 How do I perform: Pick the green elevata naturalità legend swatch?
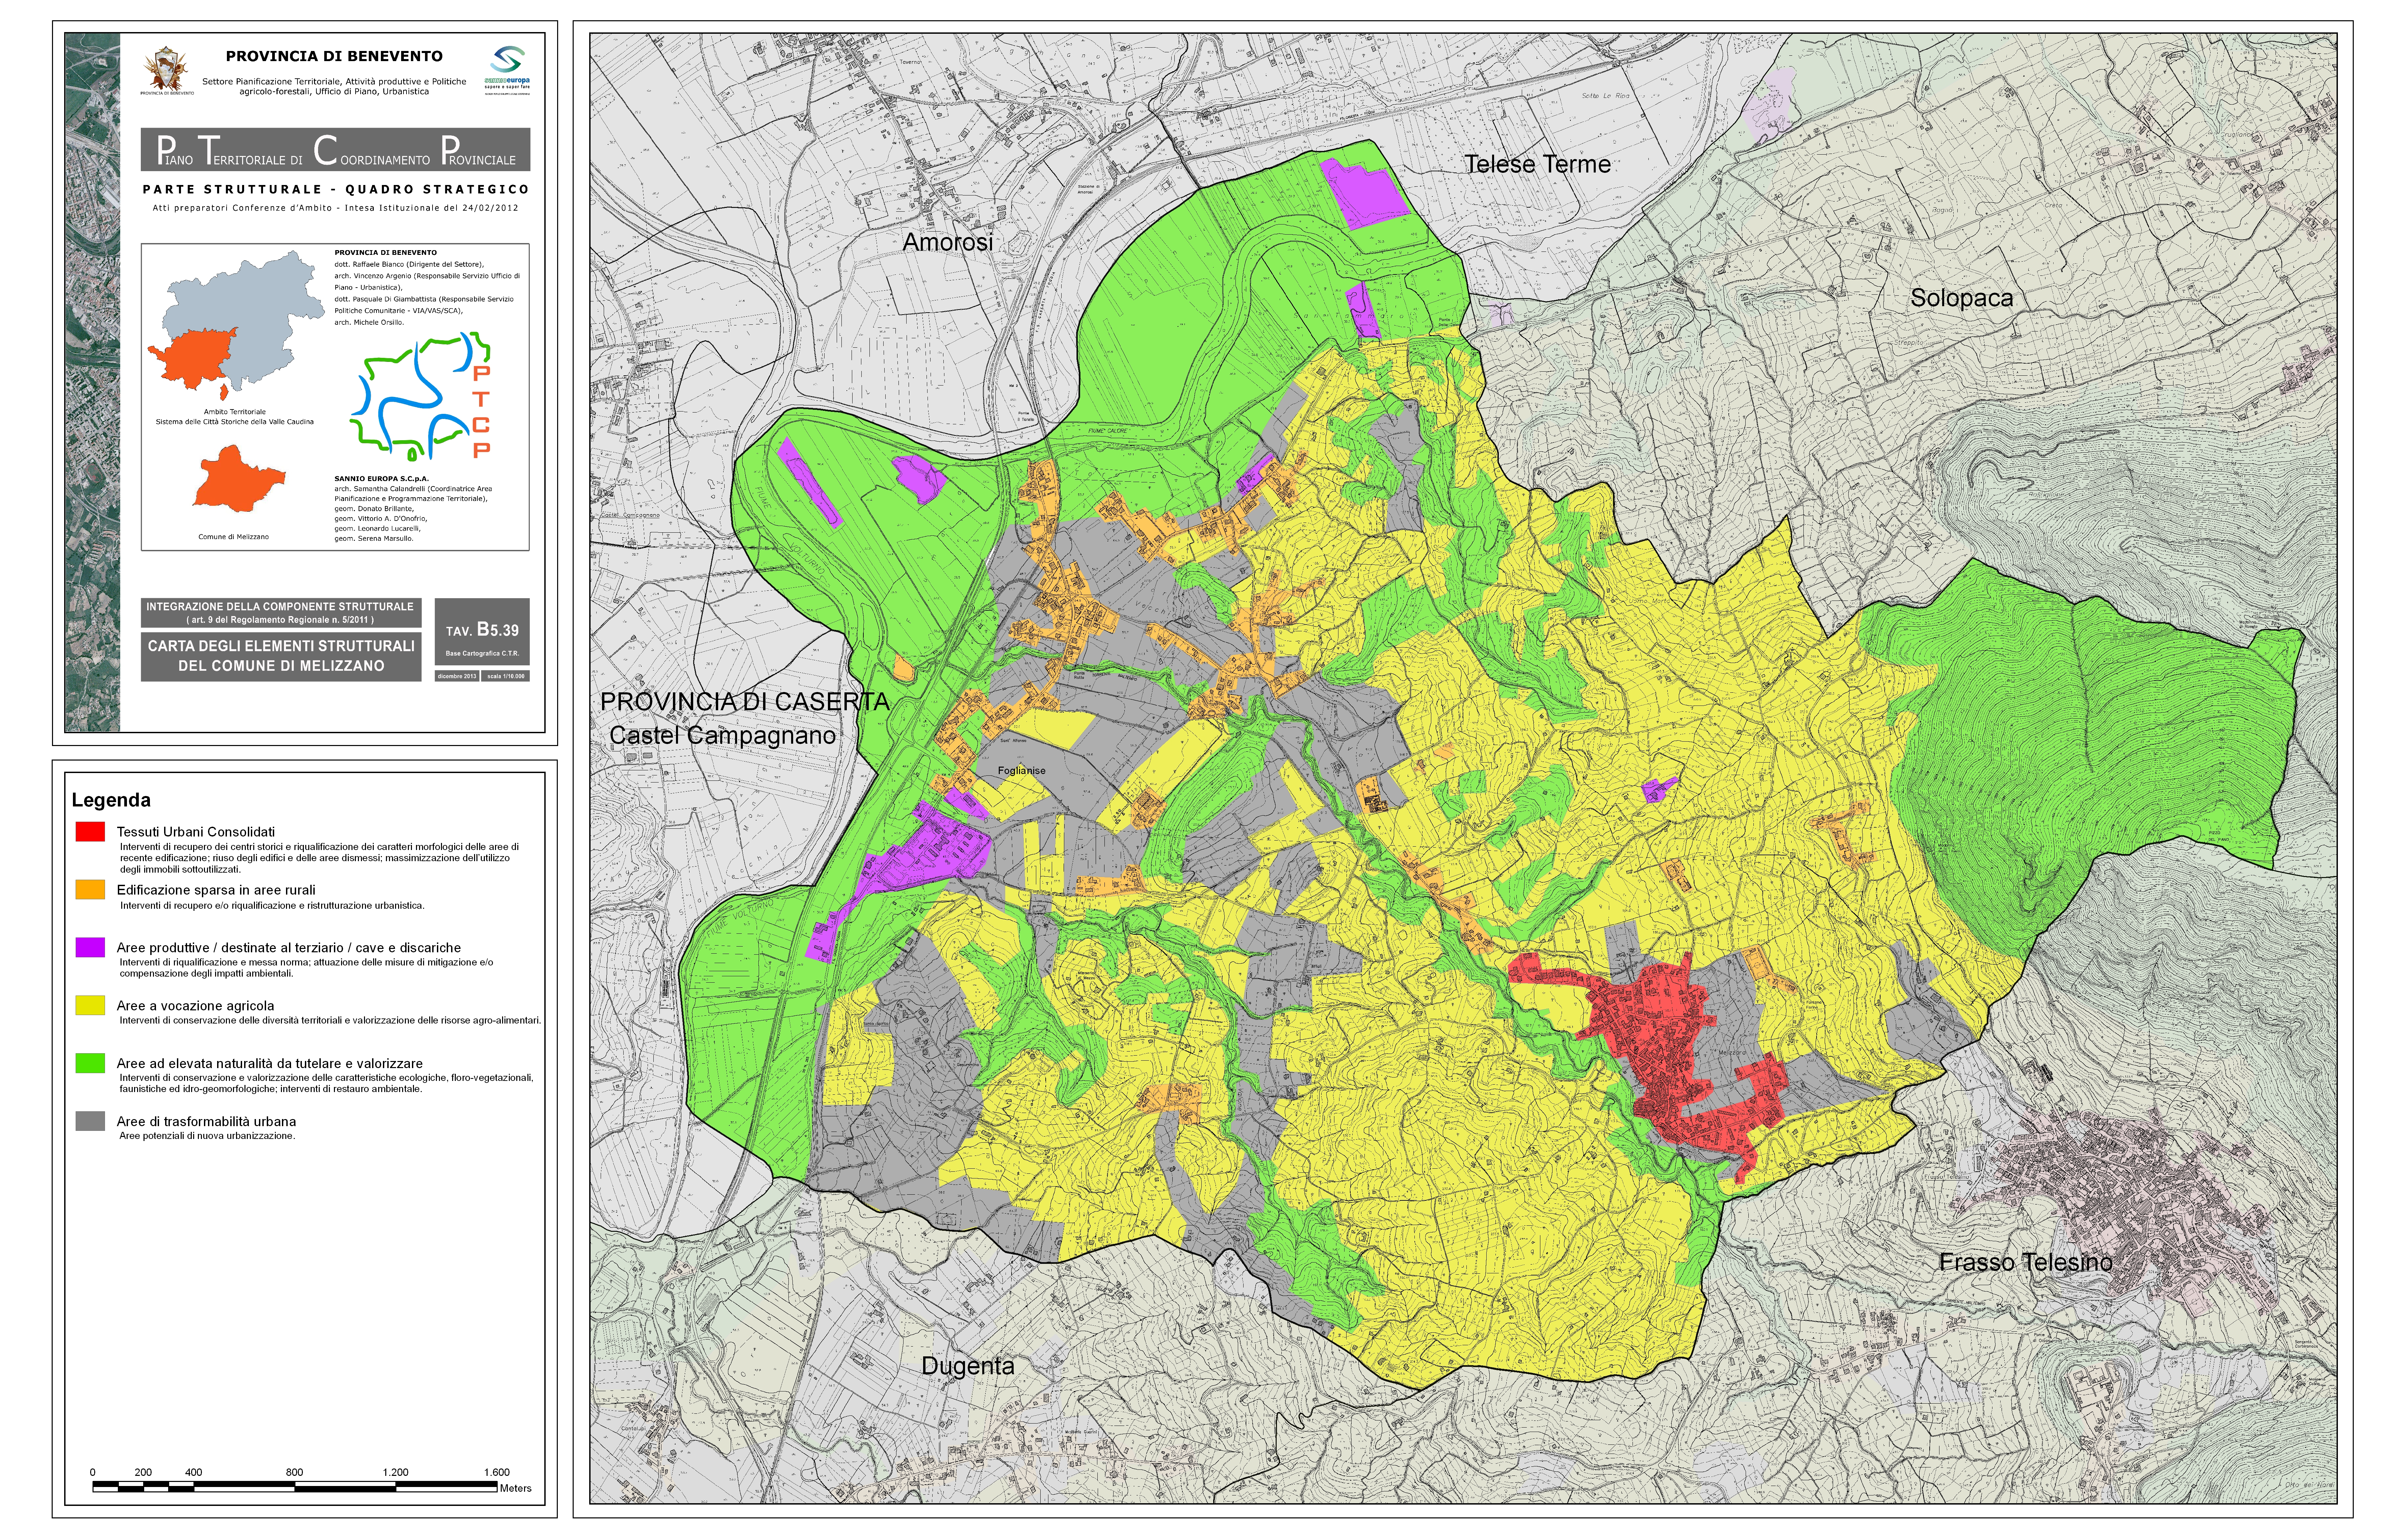[90, 1063]
